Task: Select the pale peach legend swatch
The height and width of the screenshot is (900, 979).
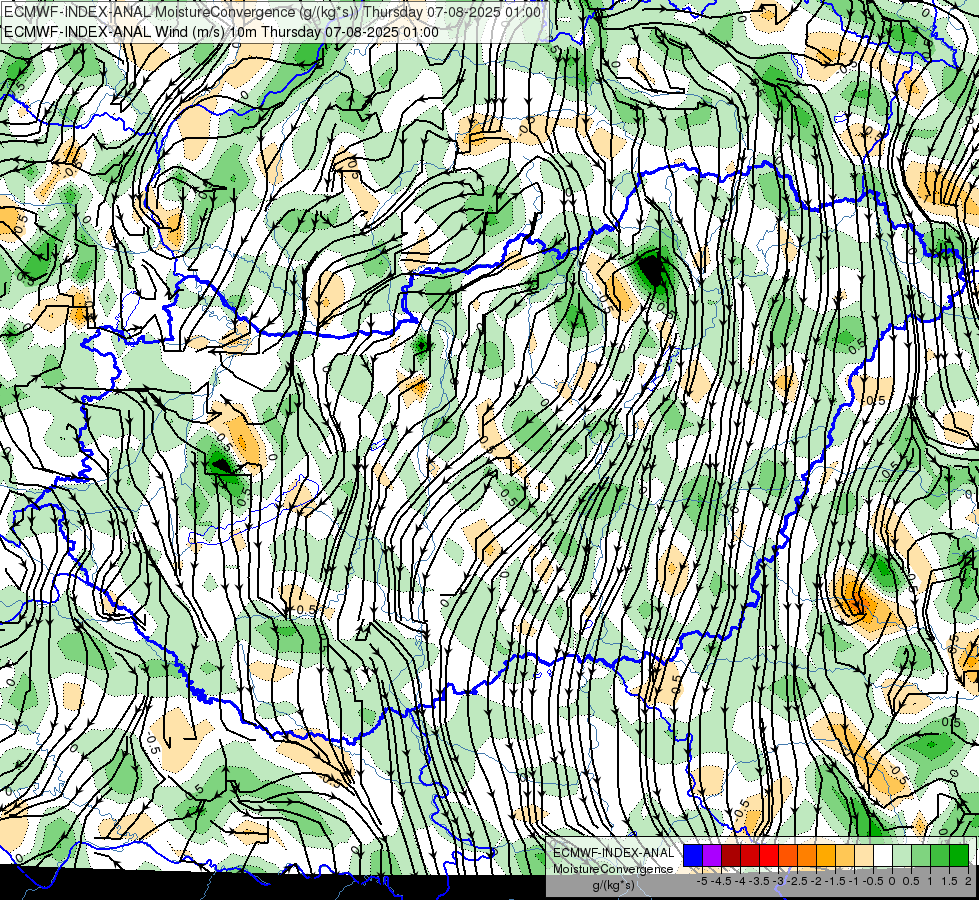Action: [864, 856]
